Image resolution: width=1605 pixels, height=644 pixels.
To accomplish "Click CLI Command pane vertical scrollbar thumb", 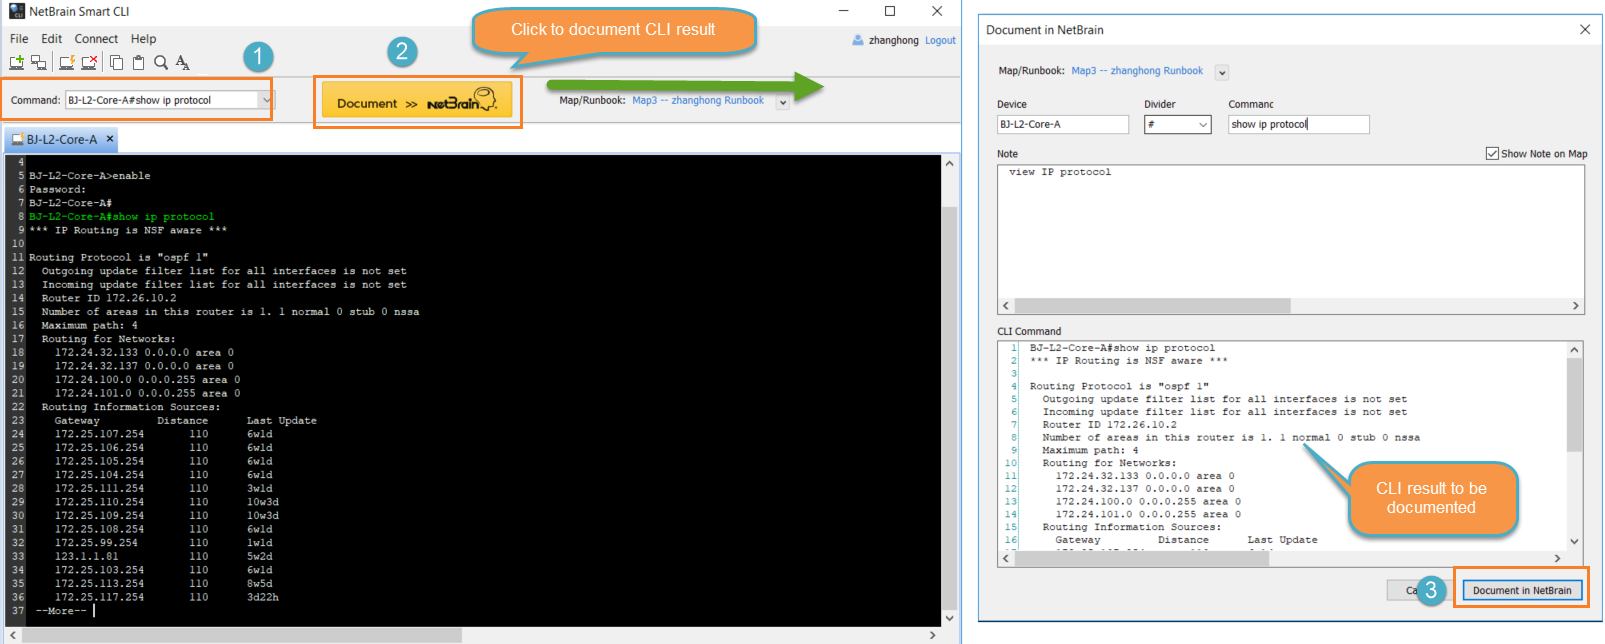I will tap(1575, 404).
